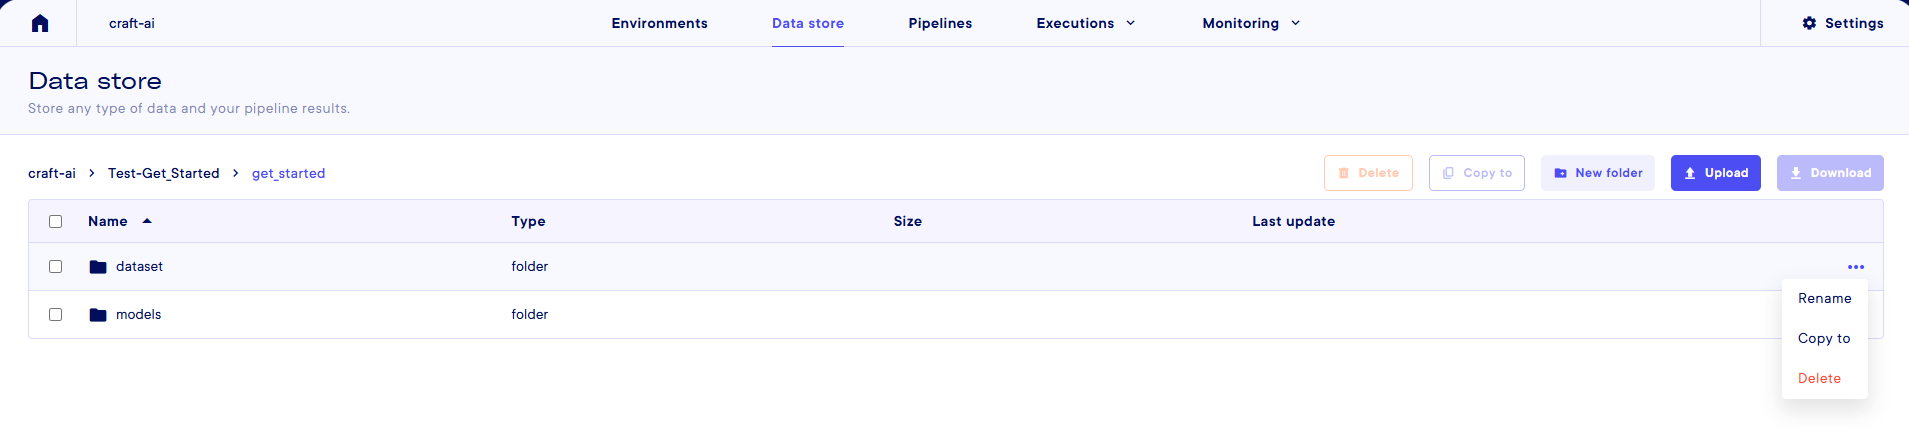Viewport: 1909px width, 443px height.
Task: Click the Download button
Action: click(x=1830, y=173)
